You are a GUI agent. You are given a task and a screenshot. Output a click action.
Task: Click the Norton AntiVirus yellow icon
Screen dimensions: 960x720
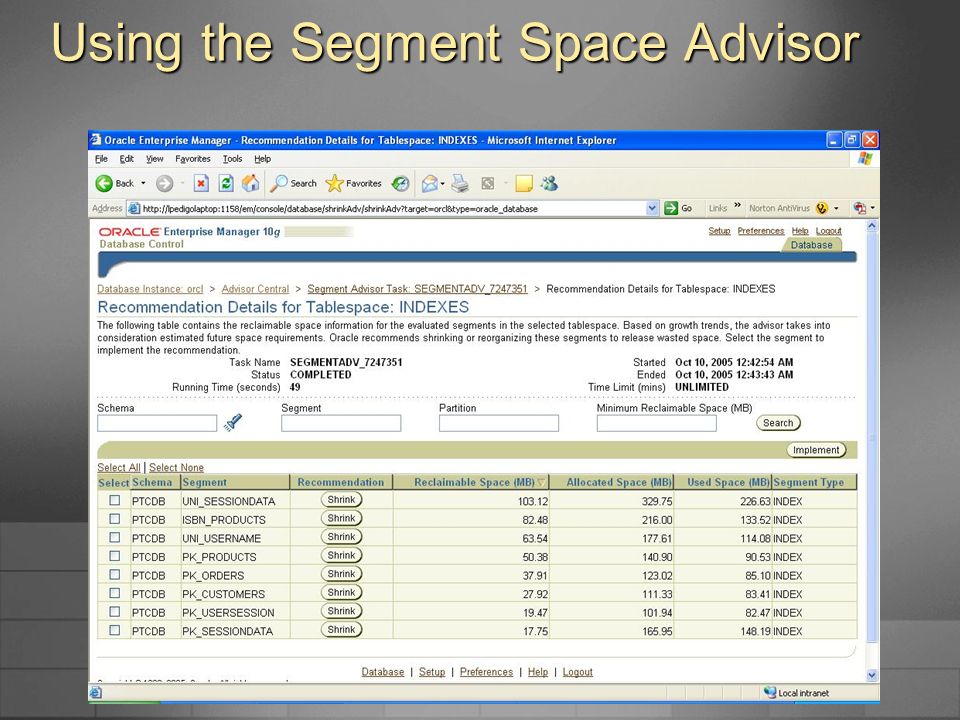tap(822, 208)
